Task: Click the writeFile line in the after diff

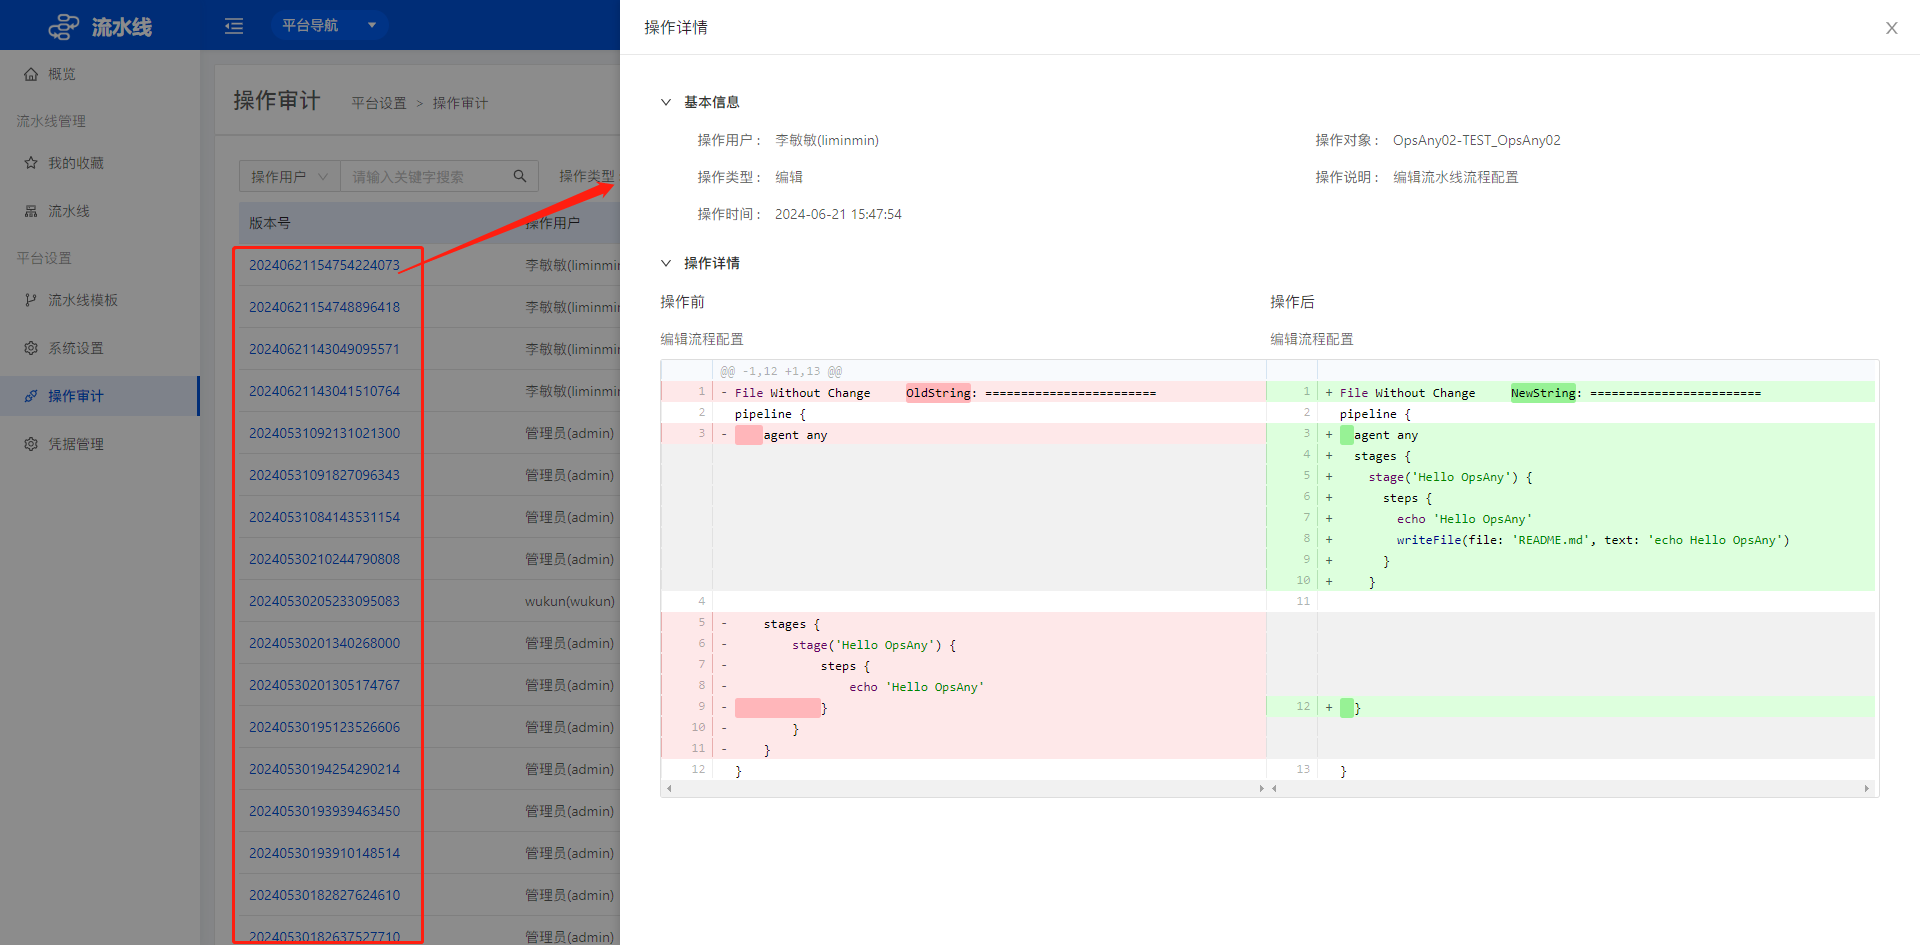Action: [1593, 540]
